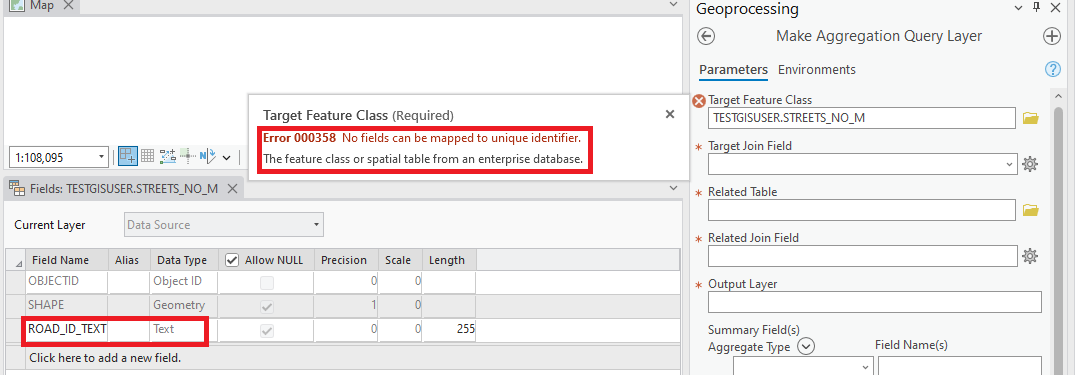
Task: Browse for the Related Table folder
Action: point(1030,210)
